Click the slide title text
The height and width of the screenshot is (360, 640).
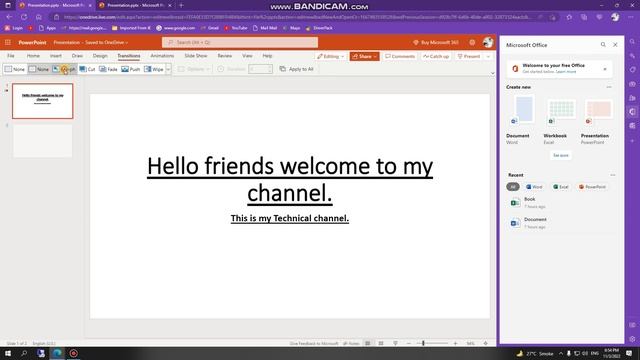pyautogui.click(x=290, y=179)
